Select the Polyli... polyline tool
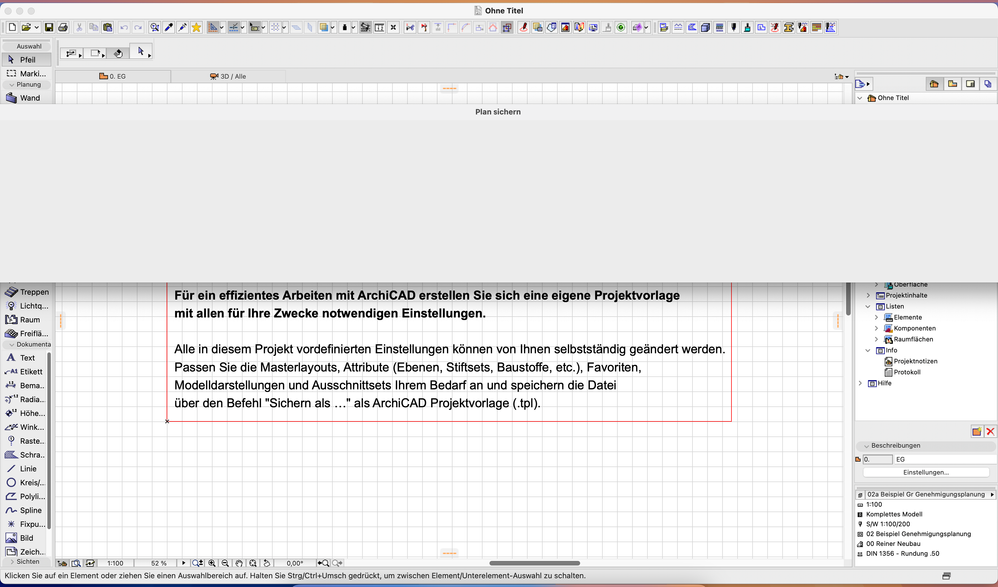Viewport: 998px width, 587px height. (24, 496)
